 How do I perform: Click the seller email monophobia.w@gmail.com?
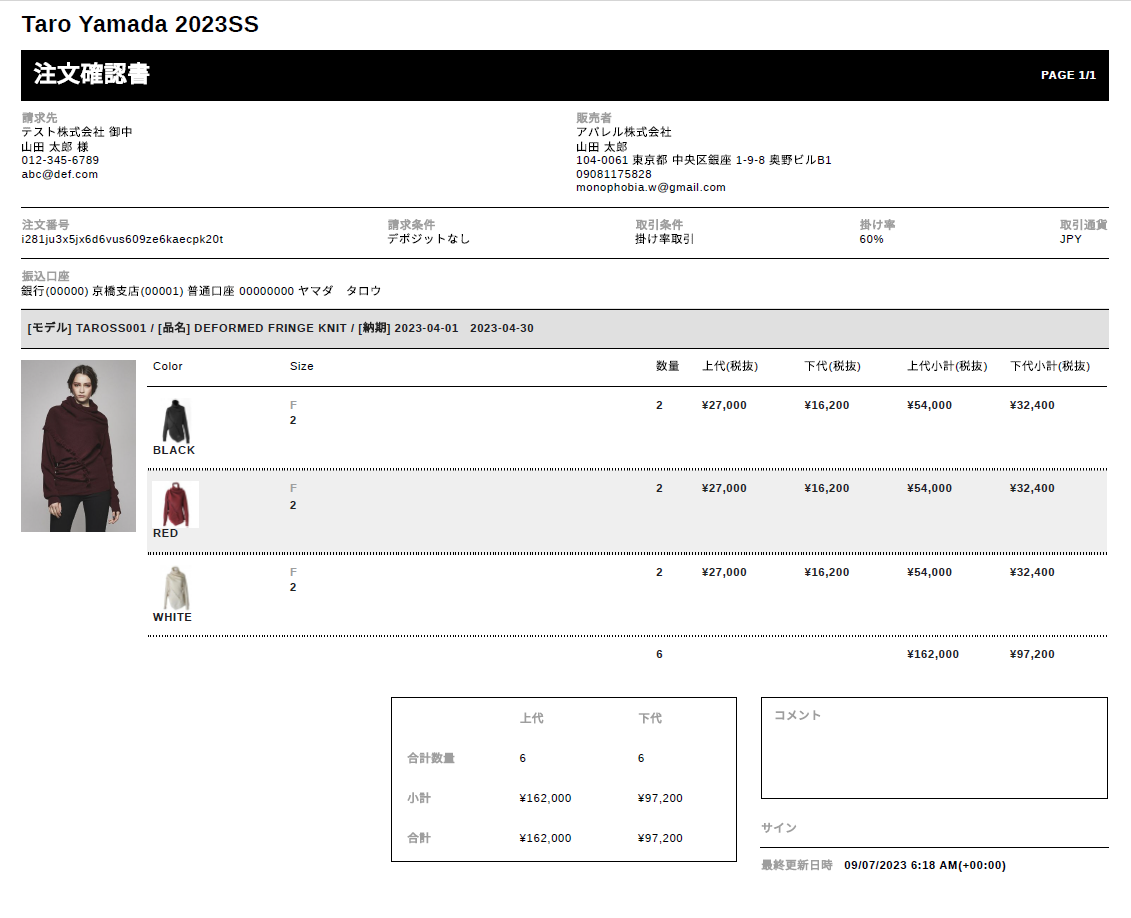(x=651, y=187)
